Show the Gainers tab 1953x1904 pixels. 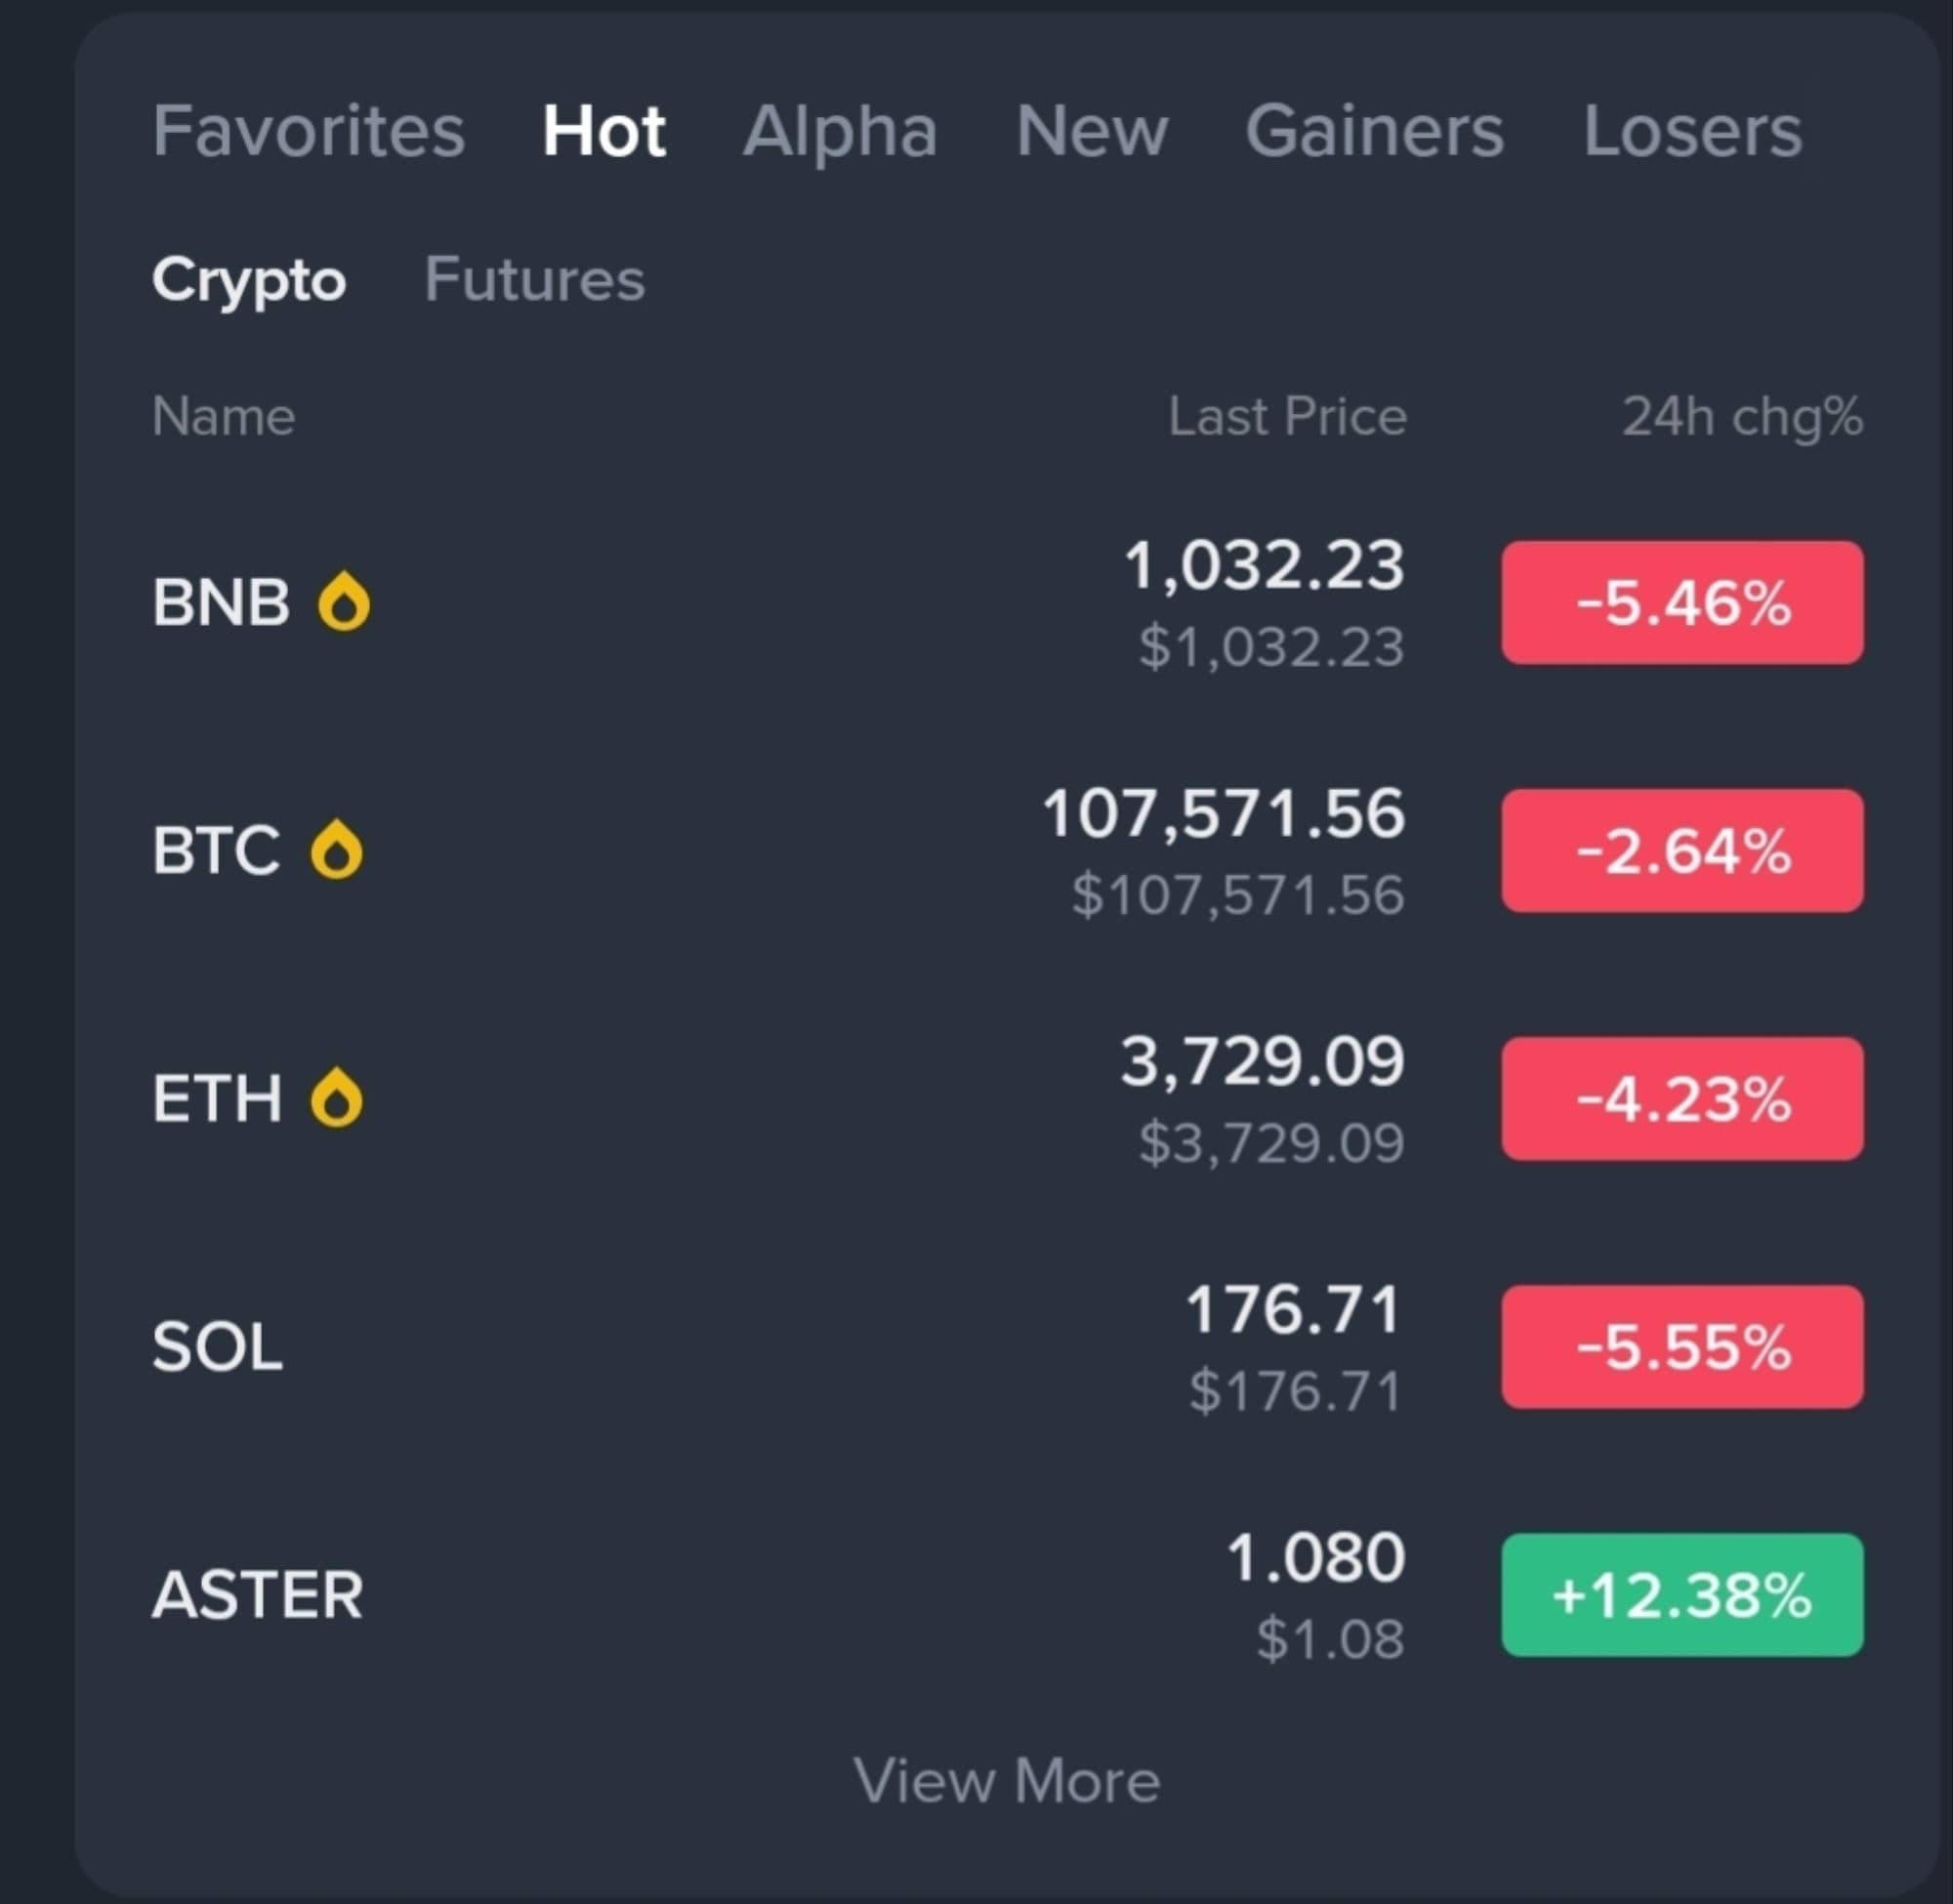click(x=1374, y=131)
